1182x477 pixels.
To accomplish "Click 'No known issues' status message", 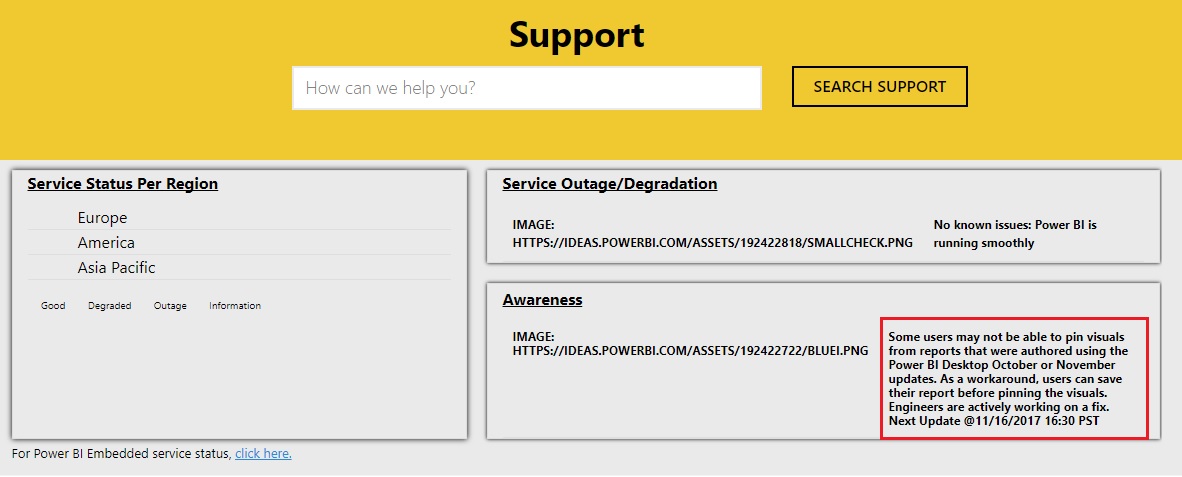I will coord(1015,234).
